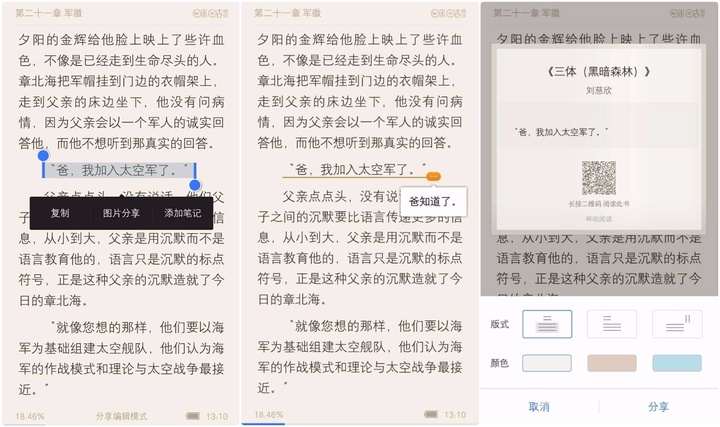Tap the Migu logo in middle panel
The image size is (720, 427).
click(448, 14)
